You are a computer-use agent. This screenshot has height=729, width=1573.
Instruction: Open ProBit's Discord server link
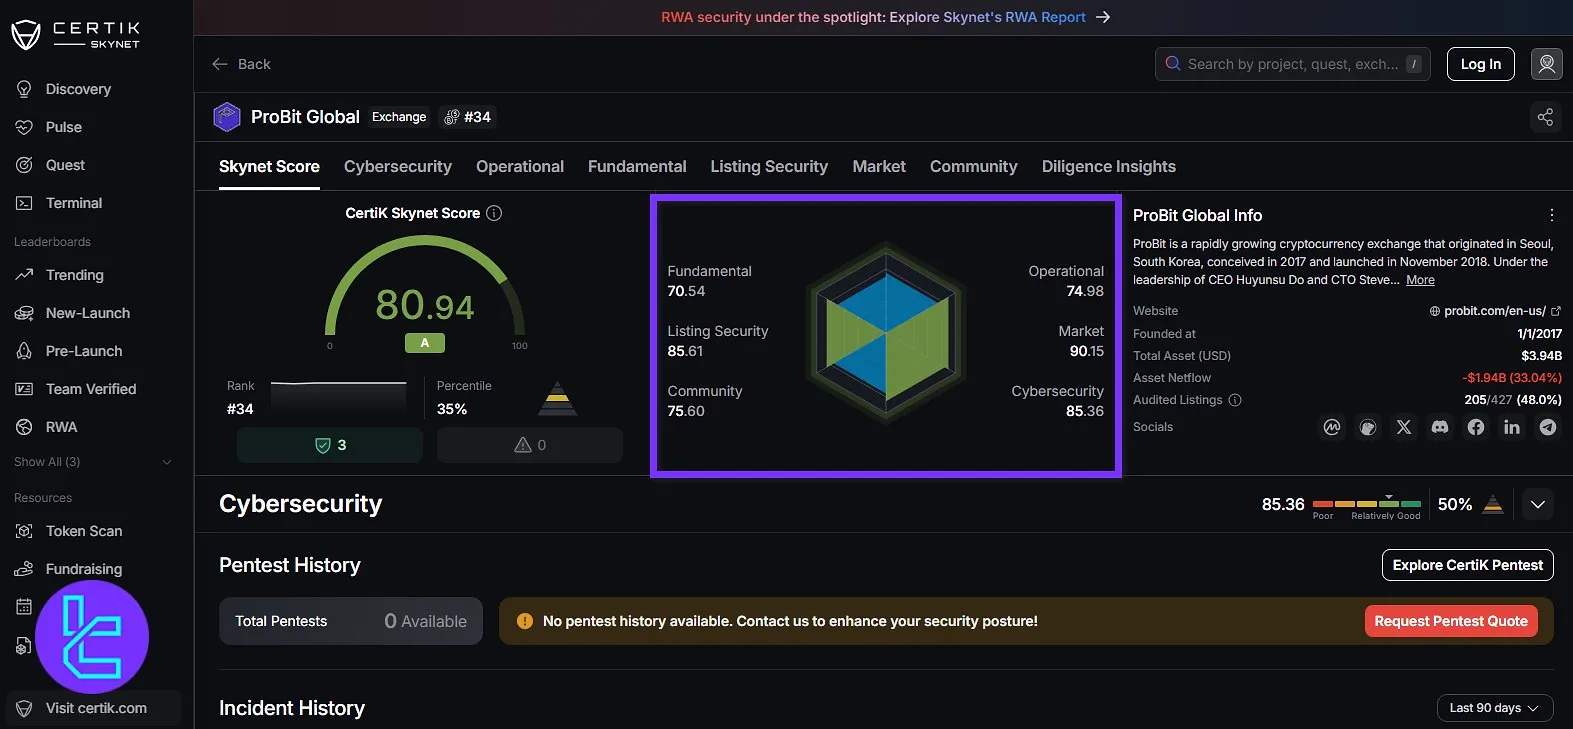[1440, 427]
